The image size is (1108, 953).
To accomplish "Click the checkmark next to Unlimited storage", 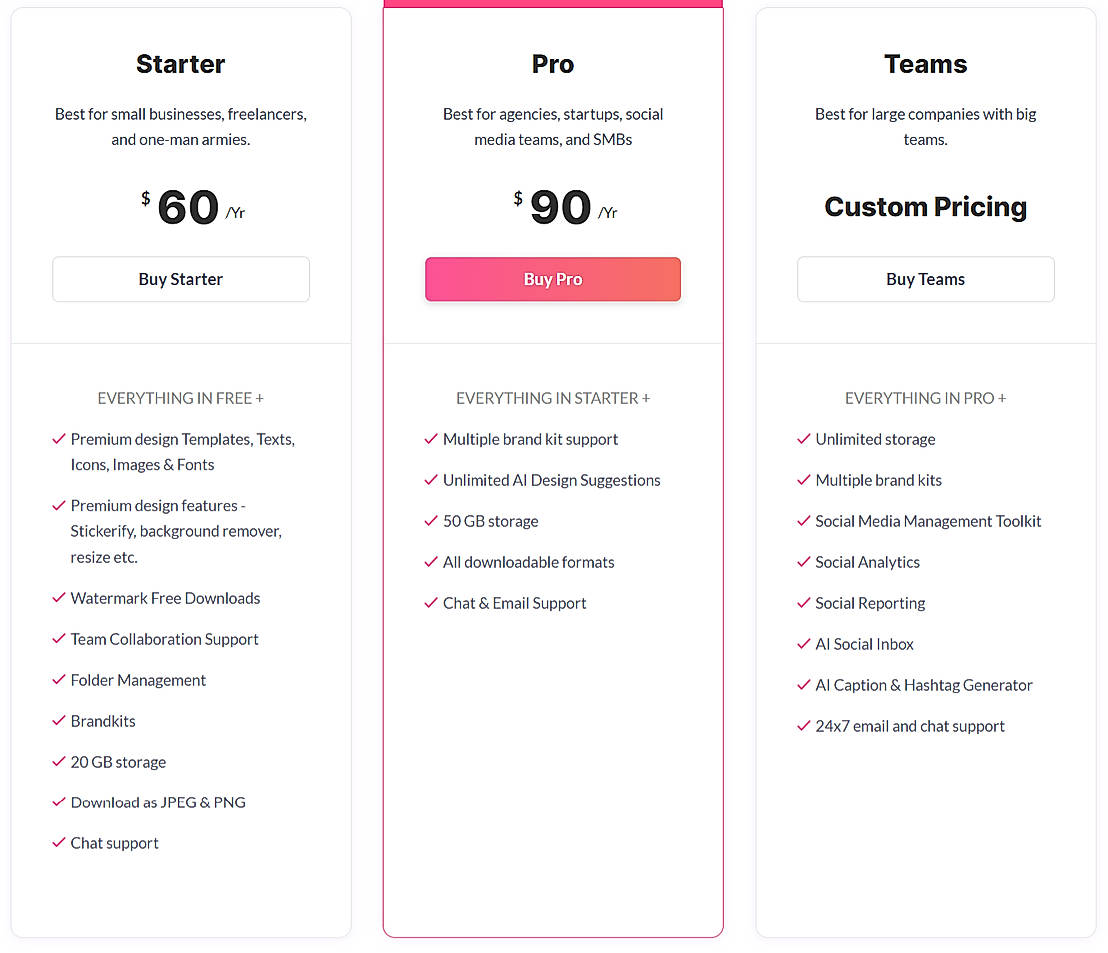I will (x=803, y=439).
